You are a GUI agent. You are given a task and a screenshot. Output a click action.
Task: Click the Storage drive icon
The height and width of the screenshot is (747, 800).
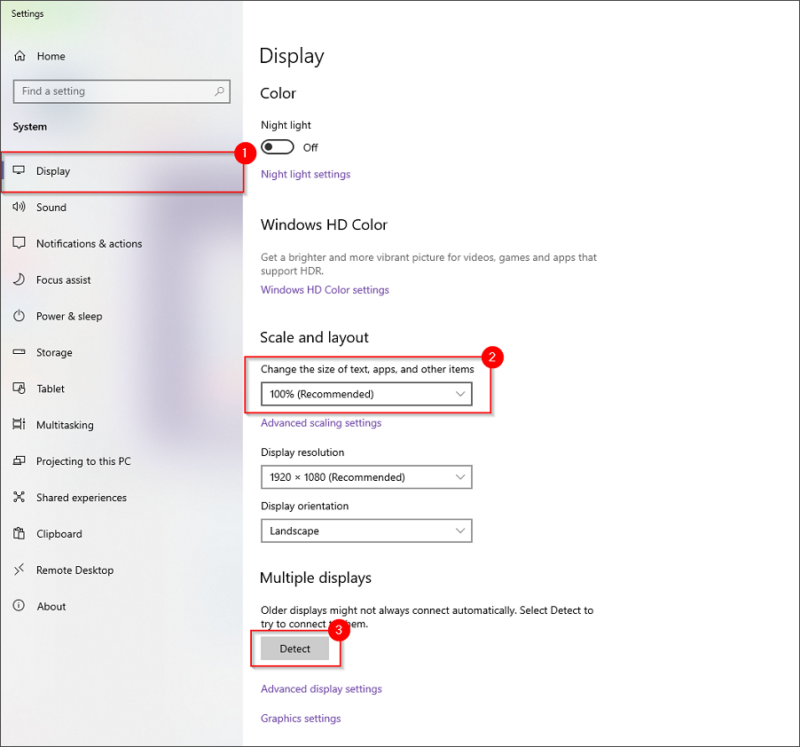pyautogui.click(x=19, y=352)
